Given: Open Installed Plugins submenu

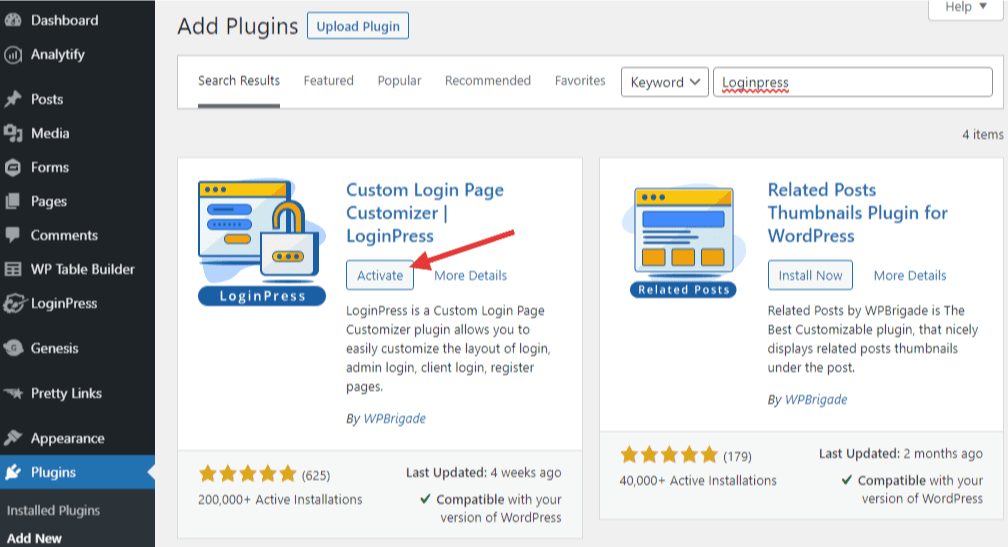Looking at the screenshot, I should pos(53,510).
